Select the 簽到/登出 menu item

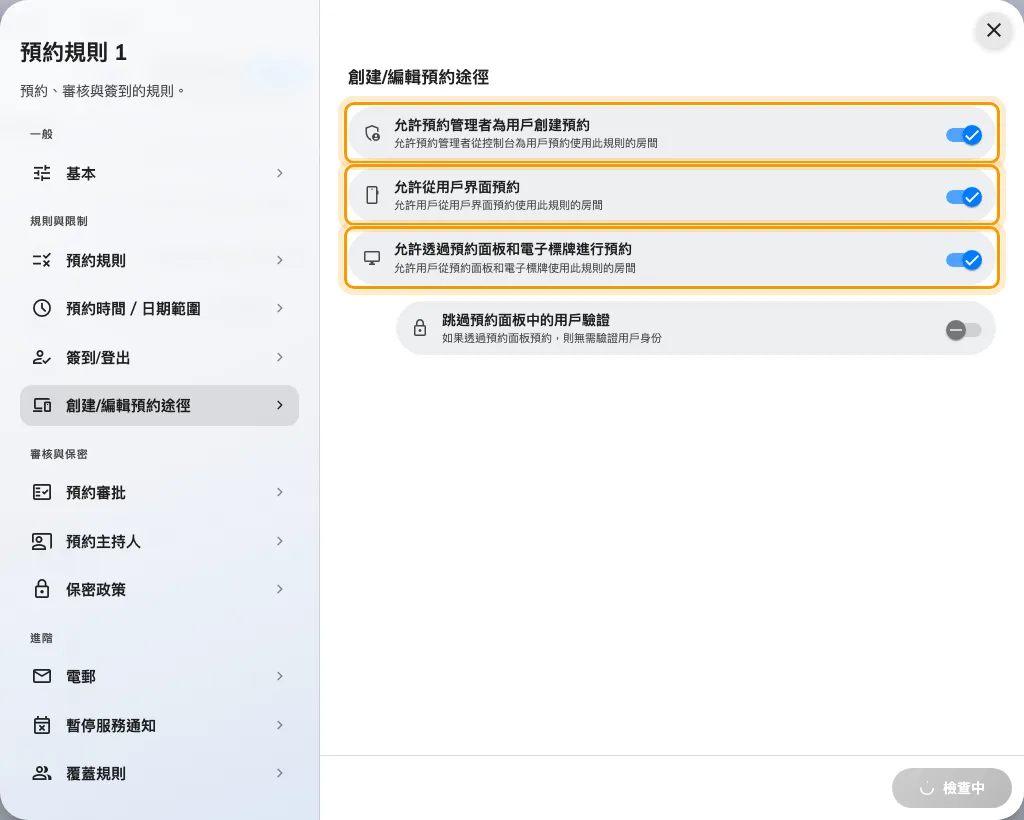[x=159, y=357]
